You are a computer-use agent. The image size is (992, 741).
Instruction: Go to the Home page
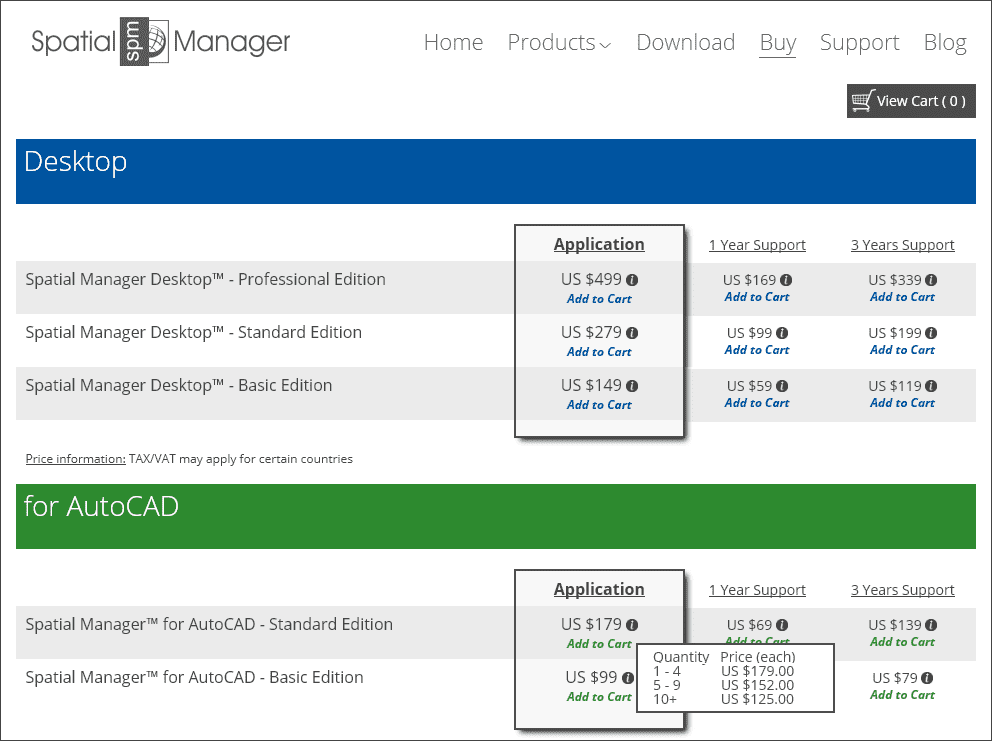pos(453,42)
